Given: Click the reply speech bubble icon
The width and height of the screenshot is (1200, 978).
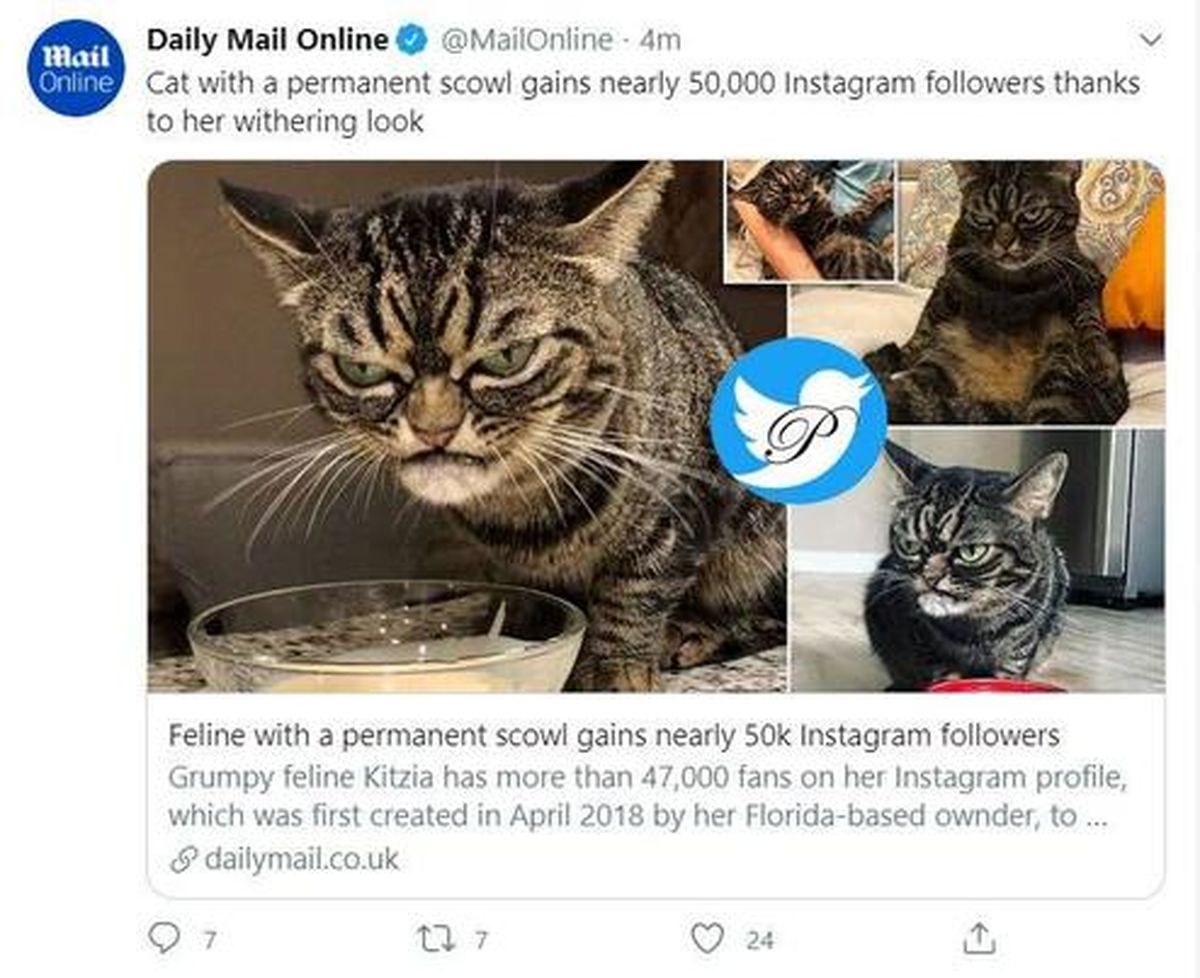Looking at the screenshot, I should (x=161, y=937).
